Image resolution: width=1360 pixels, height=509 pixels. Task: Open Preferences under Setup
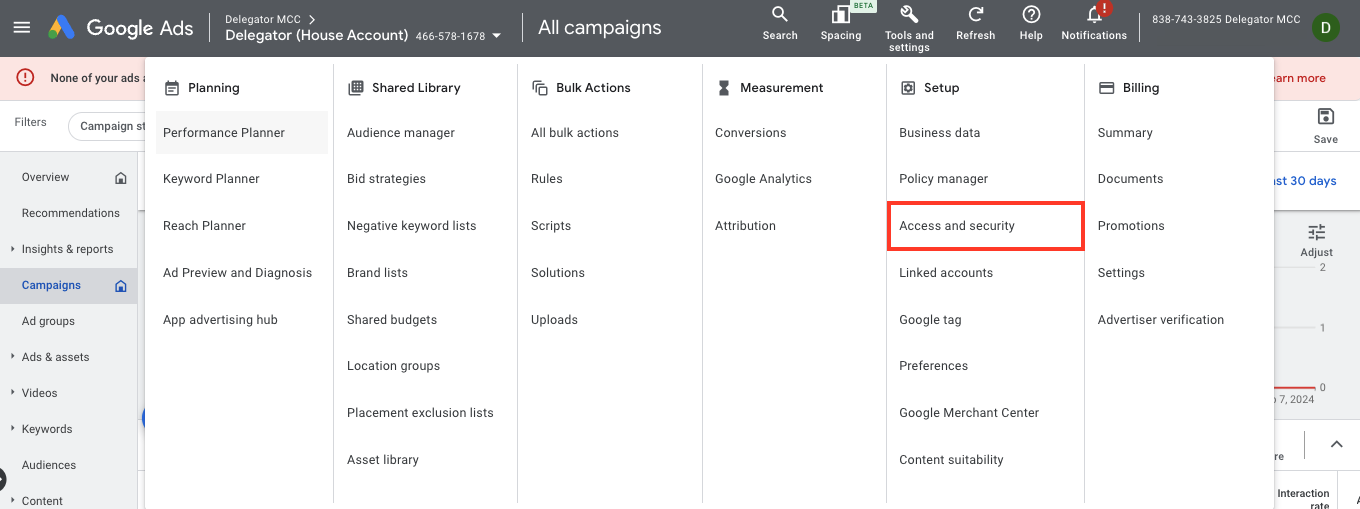(x=933, y=366)
